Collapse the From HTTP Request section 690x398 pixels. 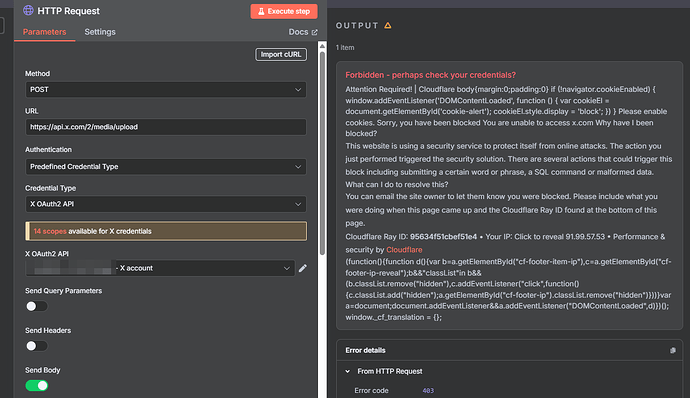click(348, 371)
